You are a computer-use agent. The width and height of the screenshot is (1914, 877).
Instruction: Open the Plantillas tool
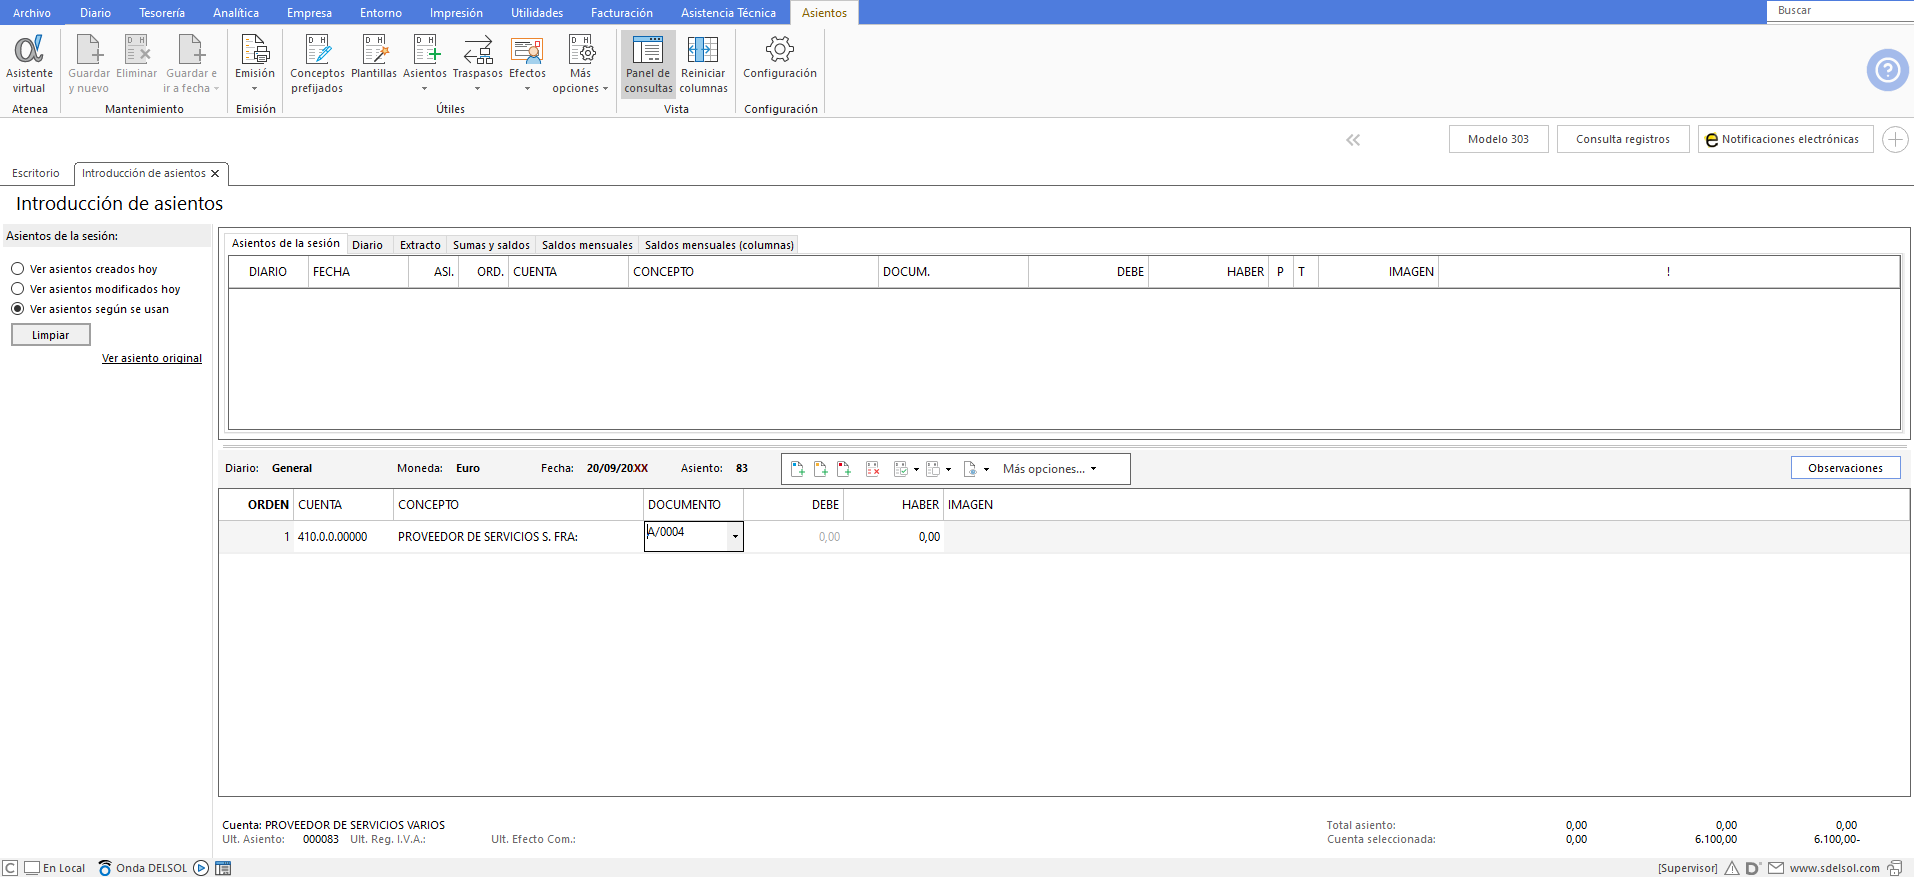point(374,57)
